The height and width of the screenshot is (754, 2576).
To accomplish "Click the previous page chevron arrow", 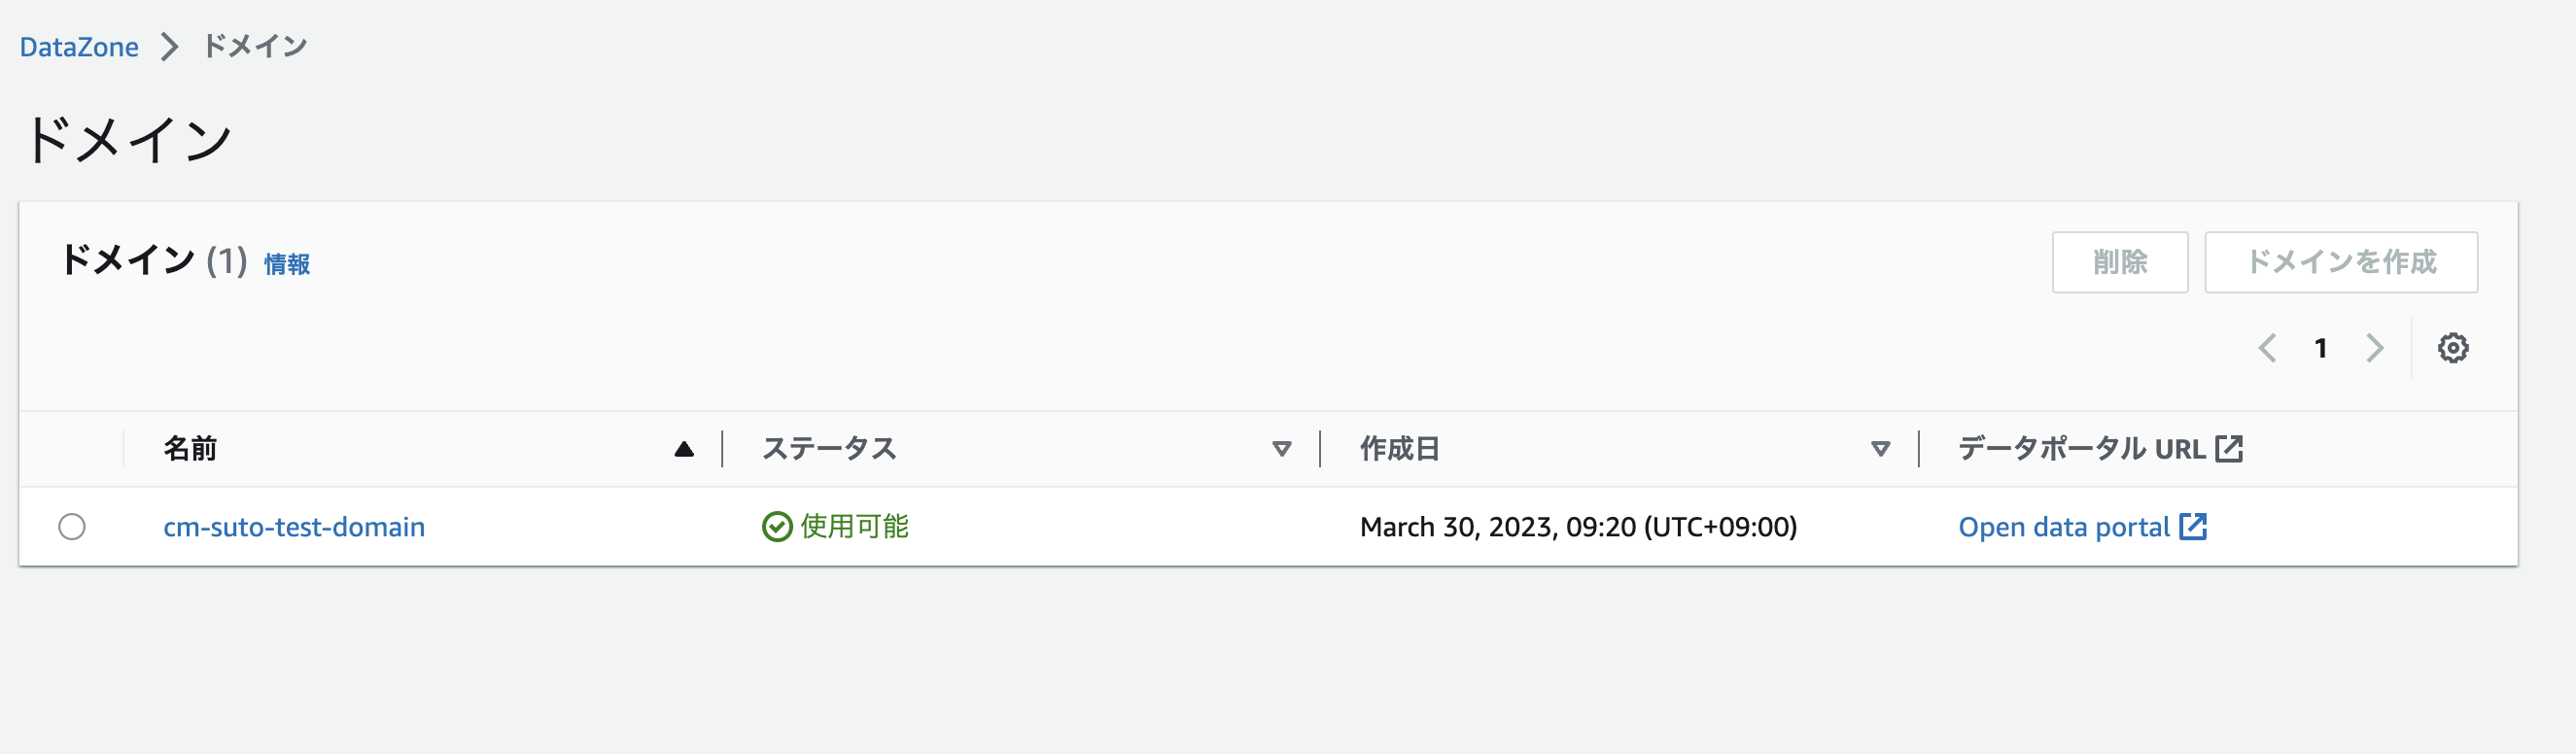I will [x=2268, y=347].
